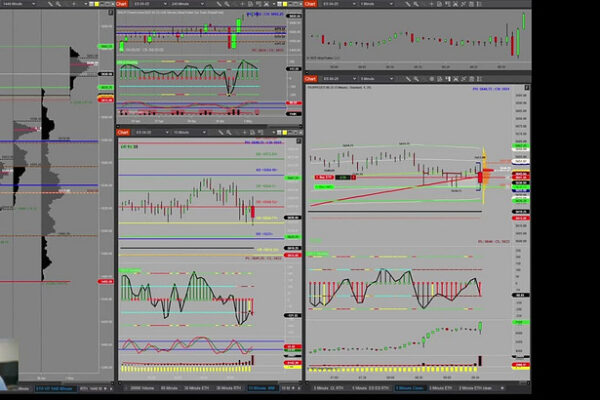Show data box in 240 Minute chart toolbar
Screen dimensions: 600x400
pyautogui.click(x=251, y=4)
